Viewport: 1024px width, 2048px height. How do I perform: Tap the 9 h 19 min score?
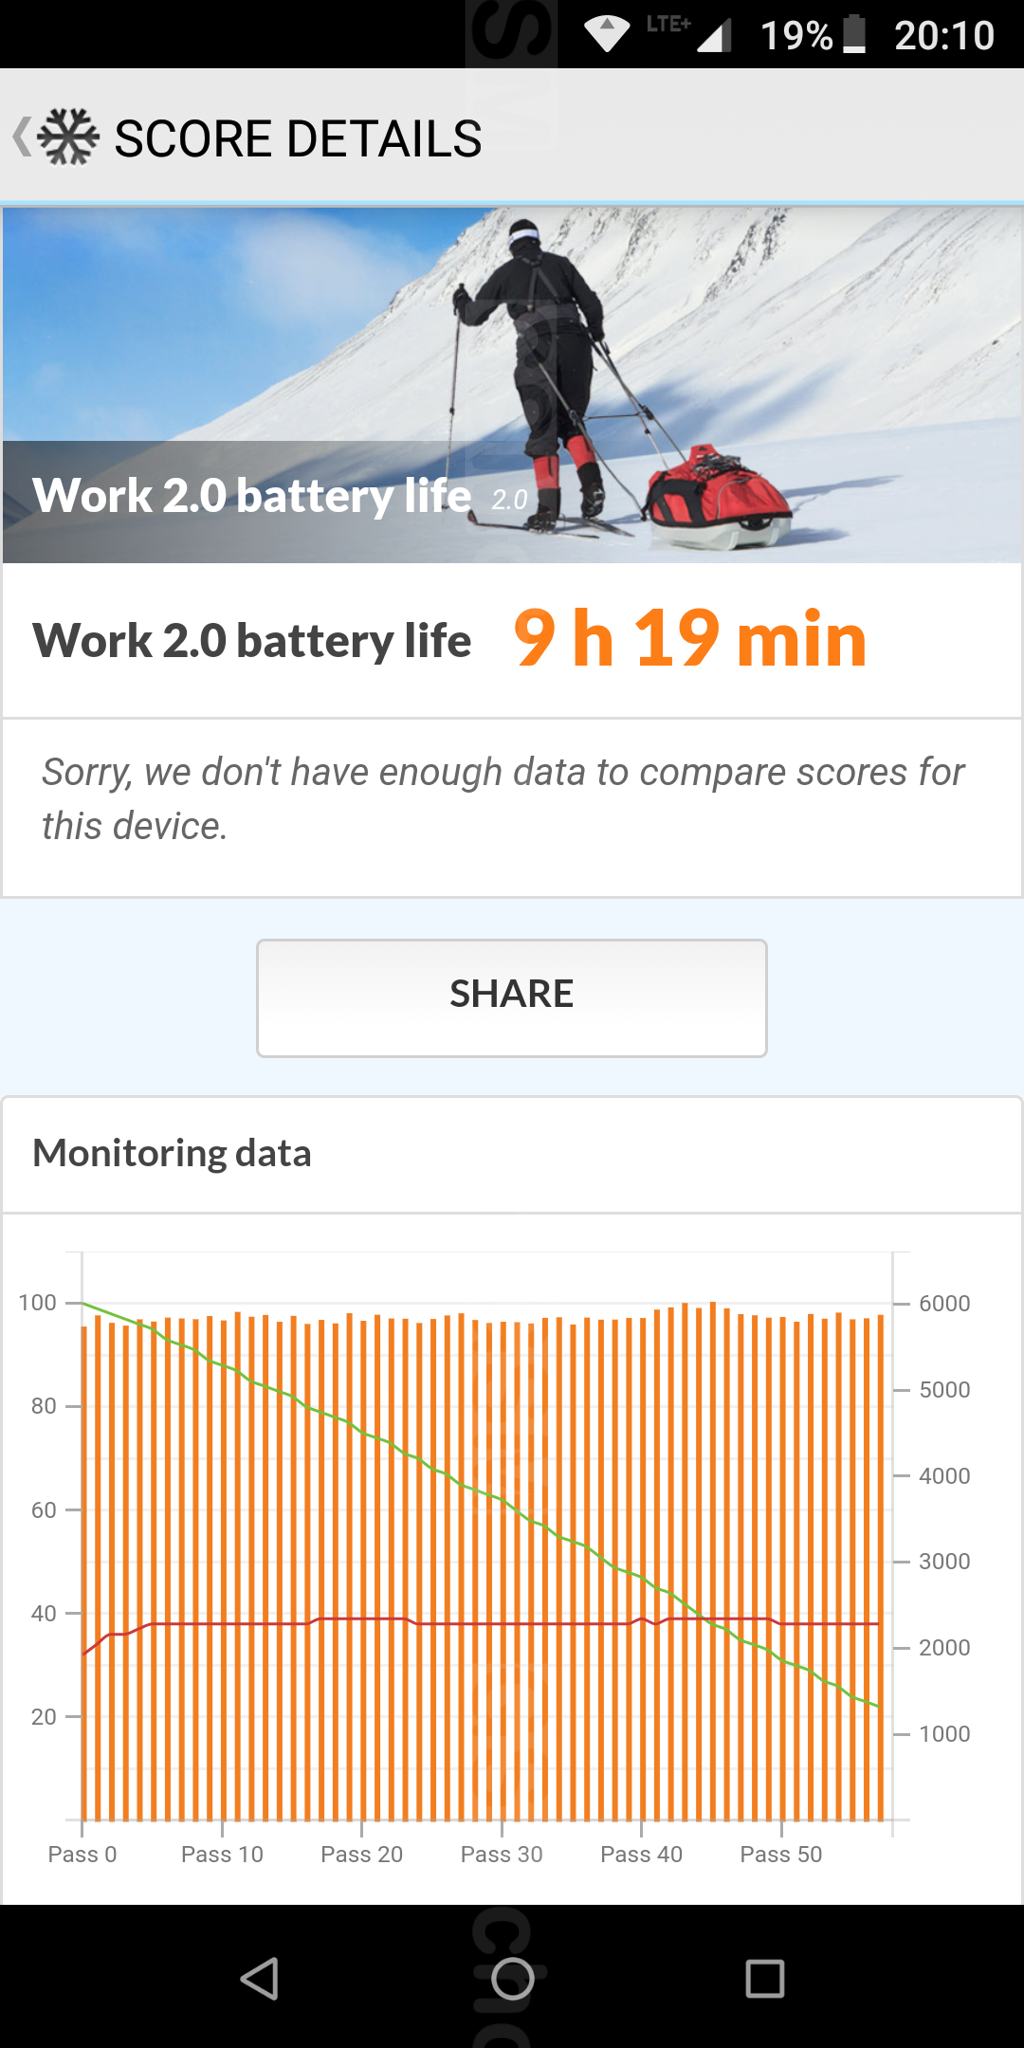(x=690, y=640)
